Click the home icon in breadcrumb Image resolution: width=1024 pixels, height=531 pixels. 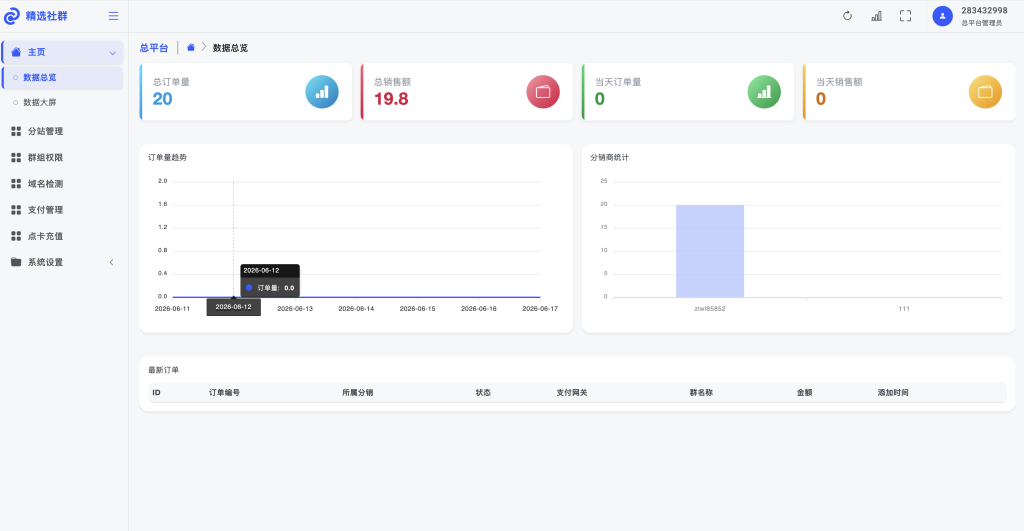pyautogui.click(x=191, y=48)
